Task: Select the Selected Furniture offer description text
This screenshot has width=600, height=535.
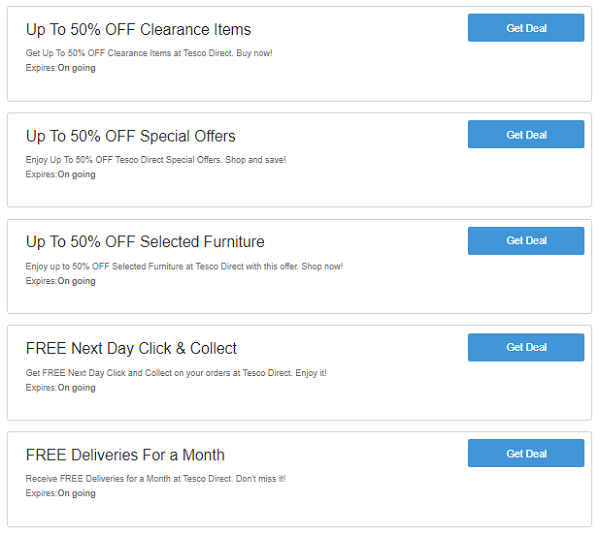Action: (x=184, y=266)
